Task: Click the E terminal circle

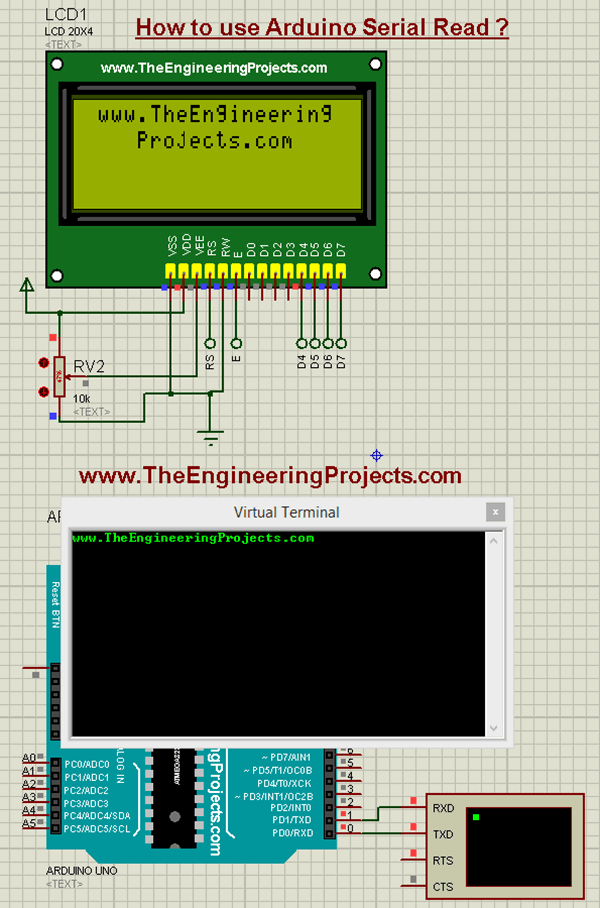Action: [x=236, y=342]
